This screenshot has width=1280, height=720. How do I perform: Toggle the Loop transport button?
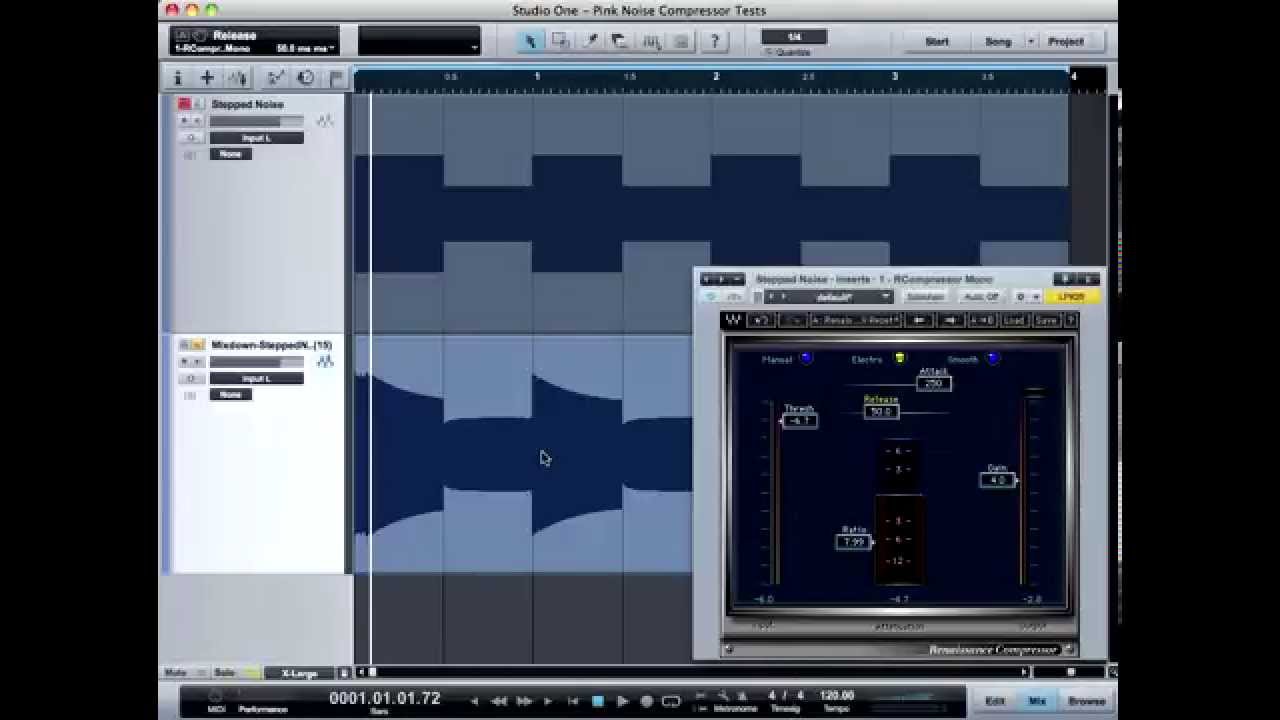pyautogui.click(x=671, y=701)
